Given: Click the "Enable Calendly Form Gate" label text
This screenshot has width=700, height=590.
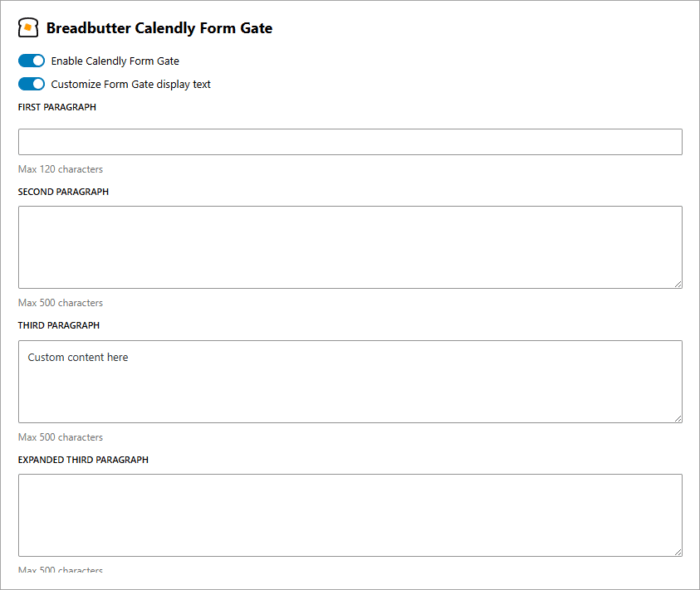Looking at the screenshot, I should point(115,61).
